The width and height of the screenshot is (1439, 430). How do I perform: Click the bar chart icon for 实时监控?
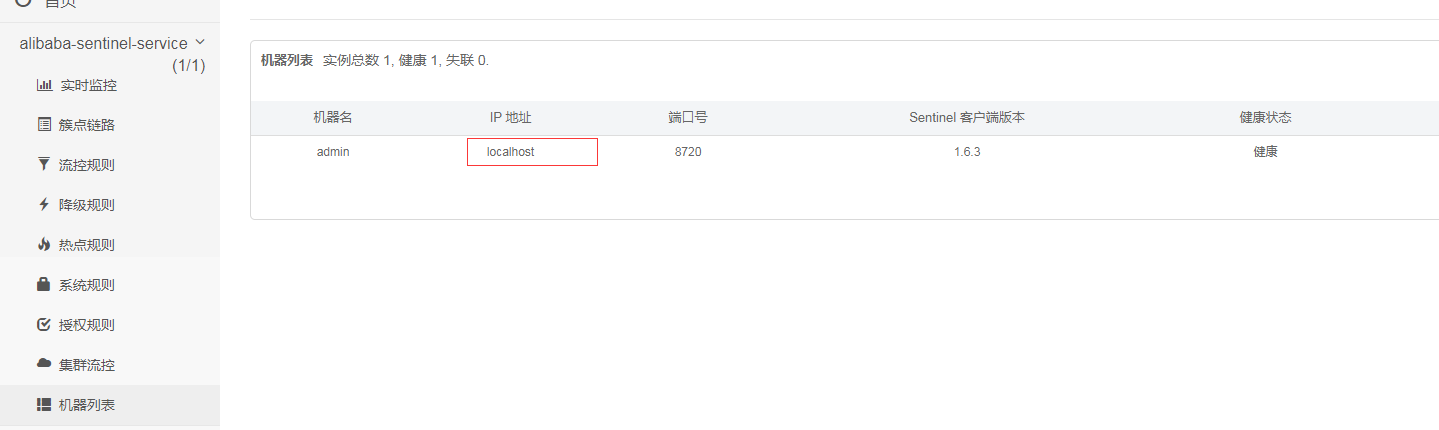pos(44,85)
